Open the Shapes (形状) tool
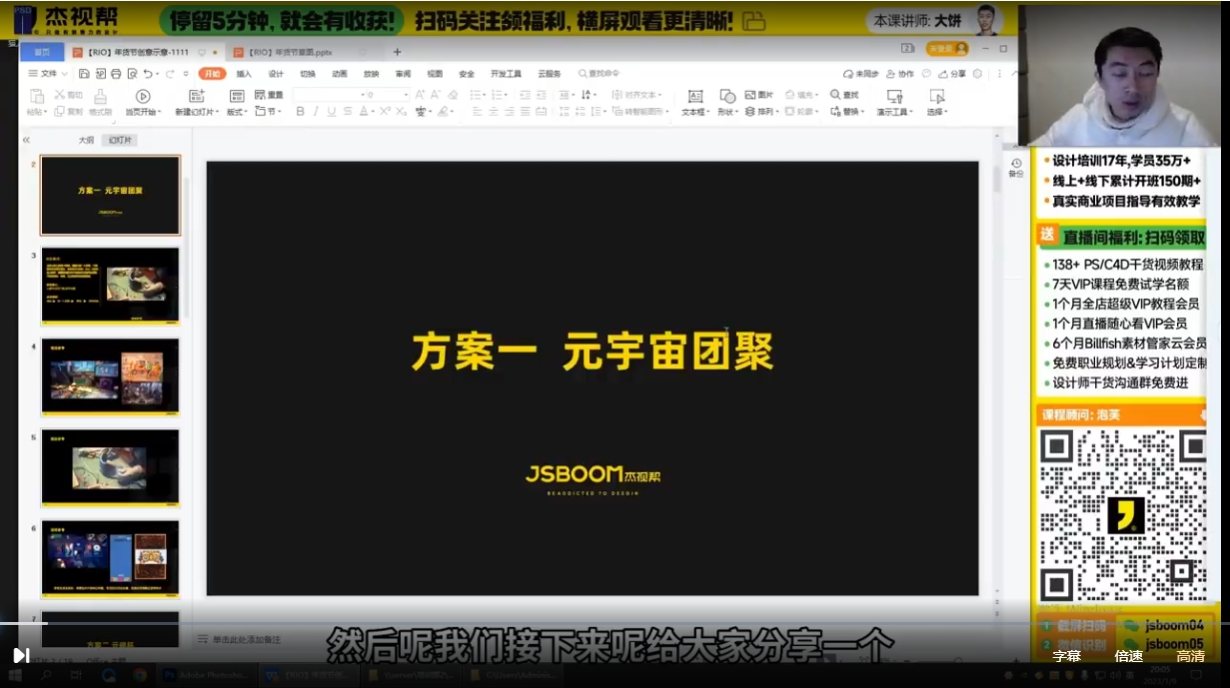Viewport: 1230px width, 688px height. (727, 97)
